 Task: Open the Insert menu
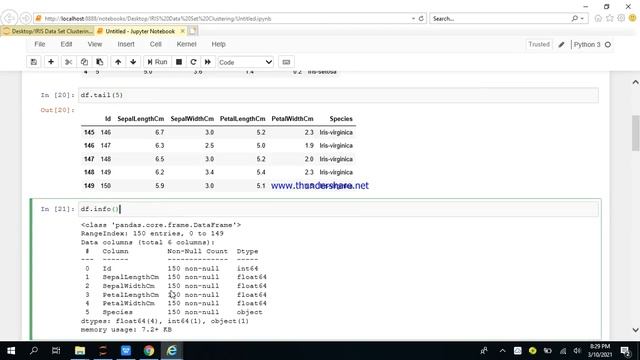pos(126,44)
